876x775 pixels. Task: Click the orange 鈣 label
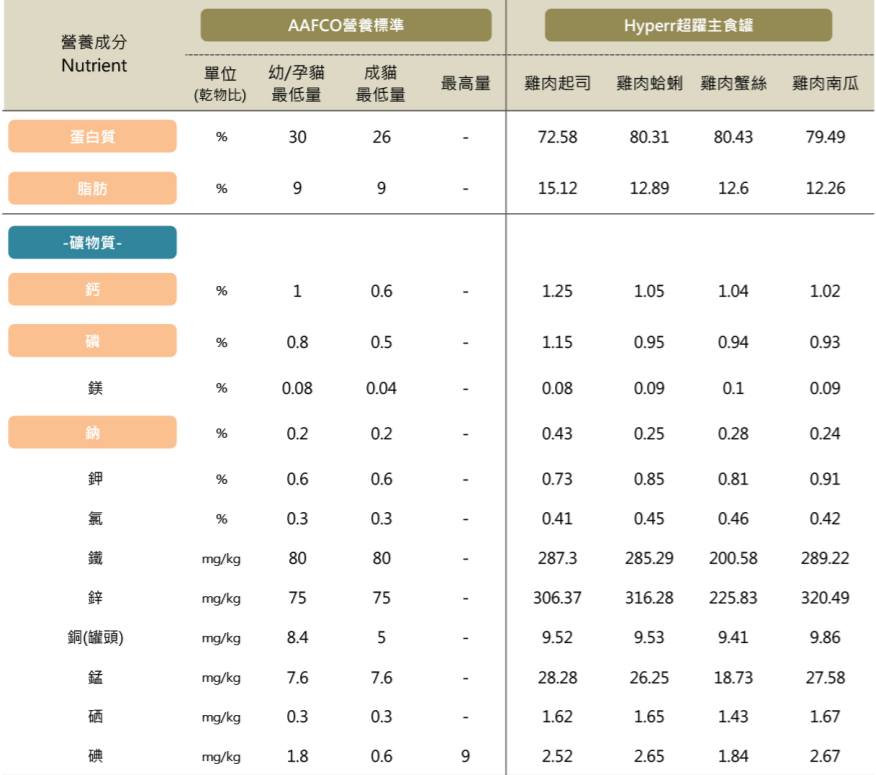[x=92, y=289]
